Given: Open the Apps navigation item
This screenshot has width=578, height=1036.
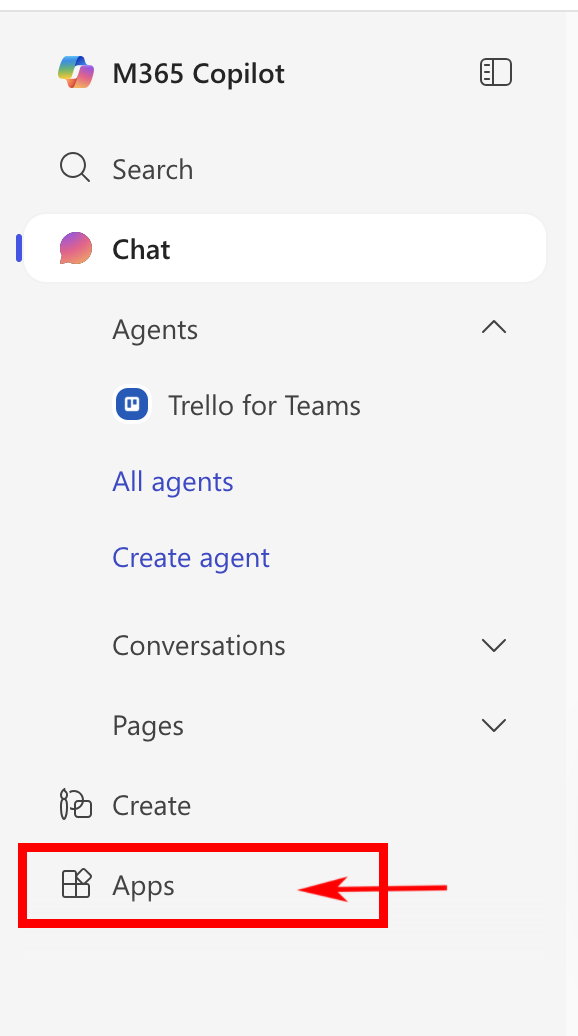Looking at the screenshot, I should [x=202, y=885].
